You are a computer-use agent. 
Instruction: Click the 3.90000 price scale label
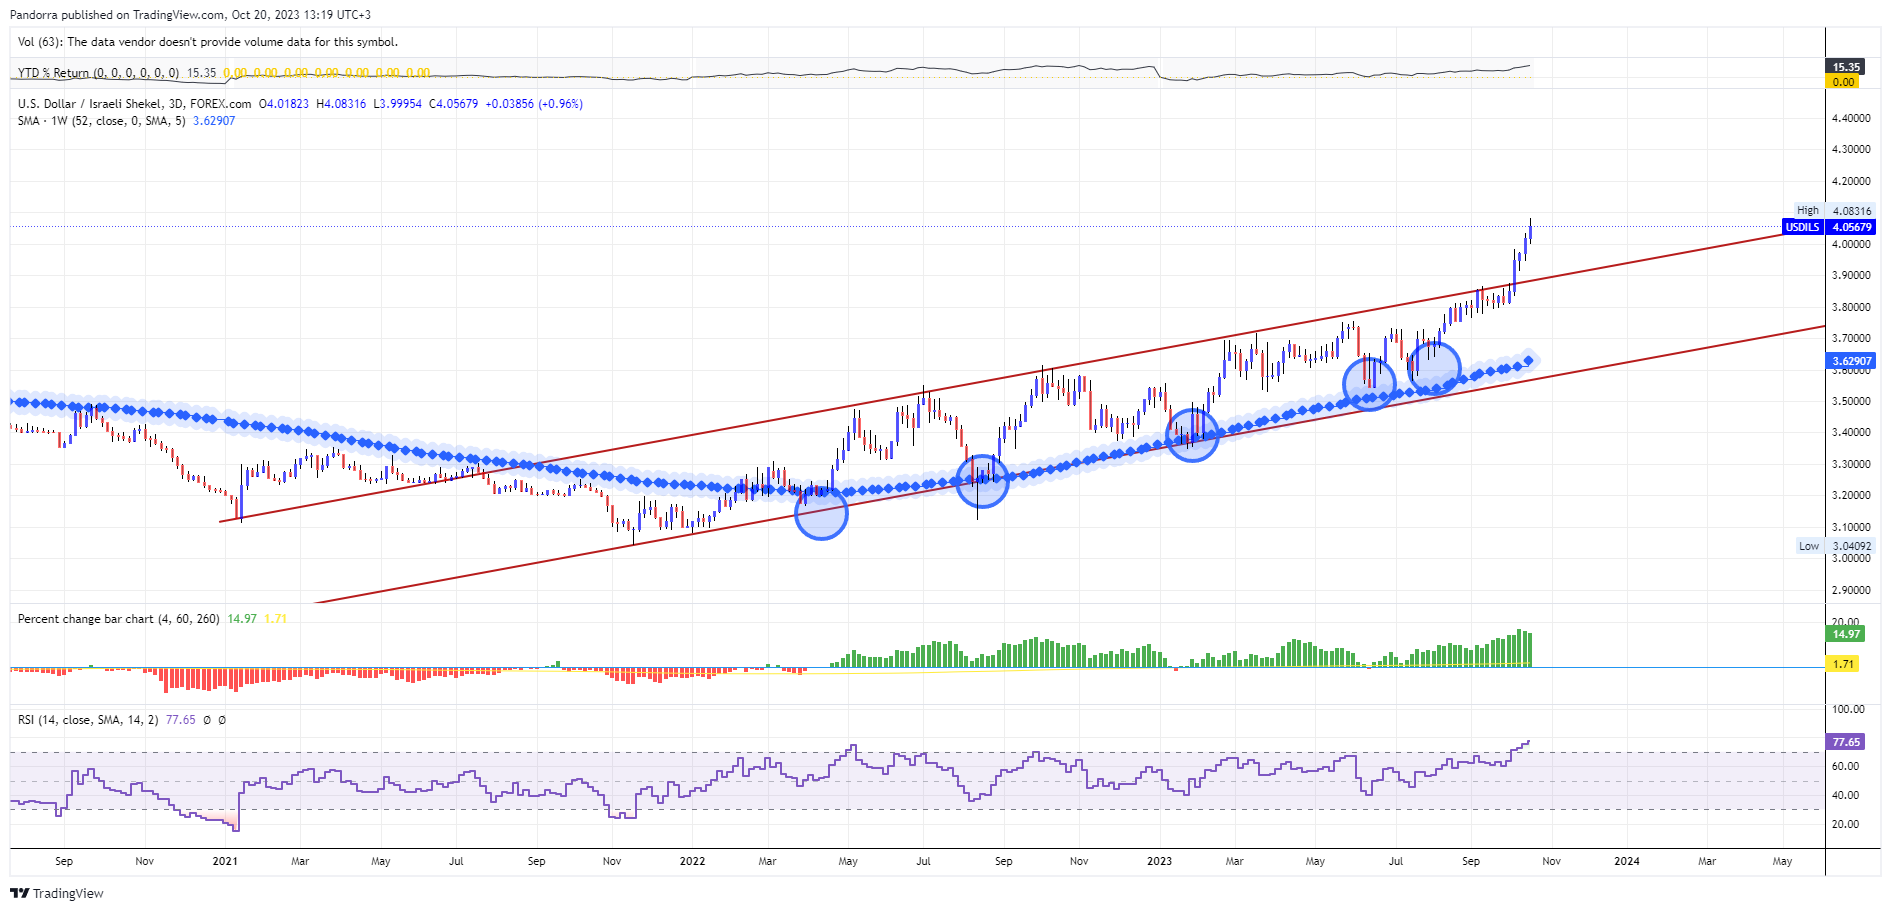[x=1851, y=275]
